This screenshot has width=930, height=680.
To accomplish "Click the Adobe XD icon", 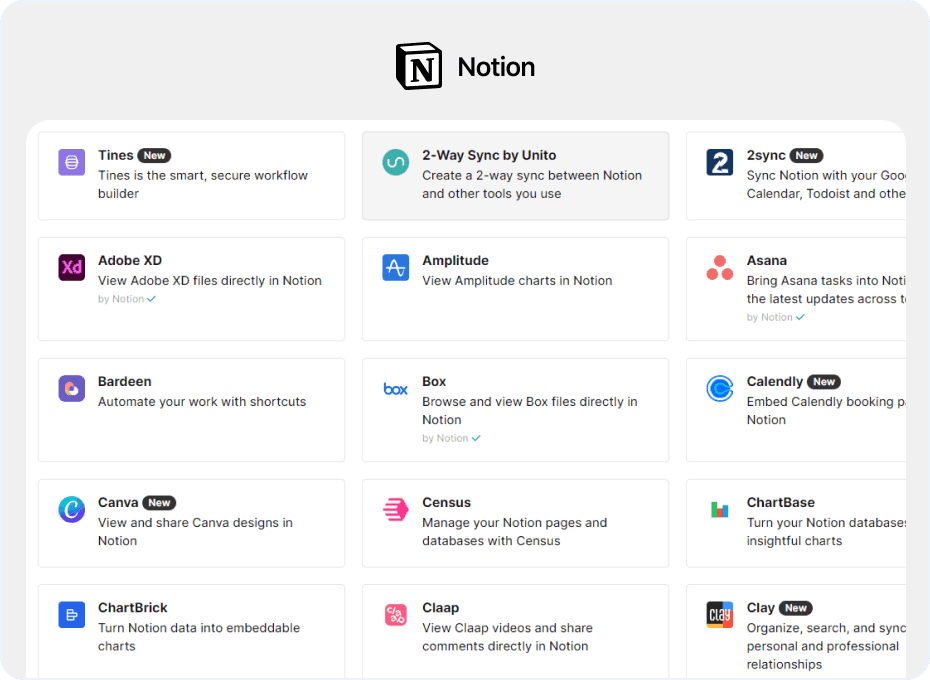I will 71,267.
